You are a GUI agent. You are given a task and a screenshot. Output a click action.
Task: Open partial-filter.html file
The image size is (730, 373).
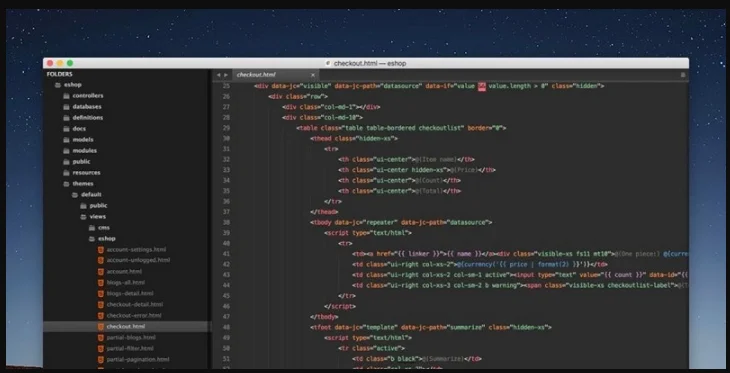(130, 348)
